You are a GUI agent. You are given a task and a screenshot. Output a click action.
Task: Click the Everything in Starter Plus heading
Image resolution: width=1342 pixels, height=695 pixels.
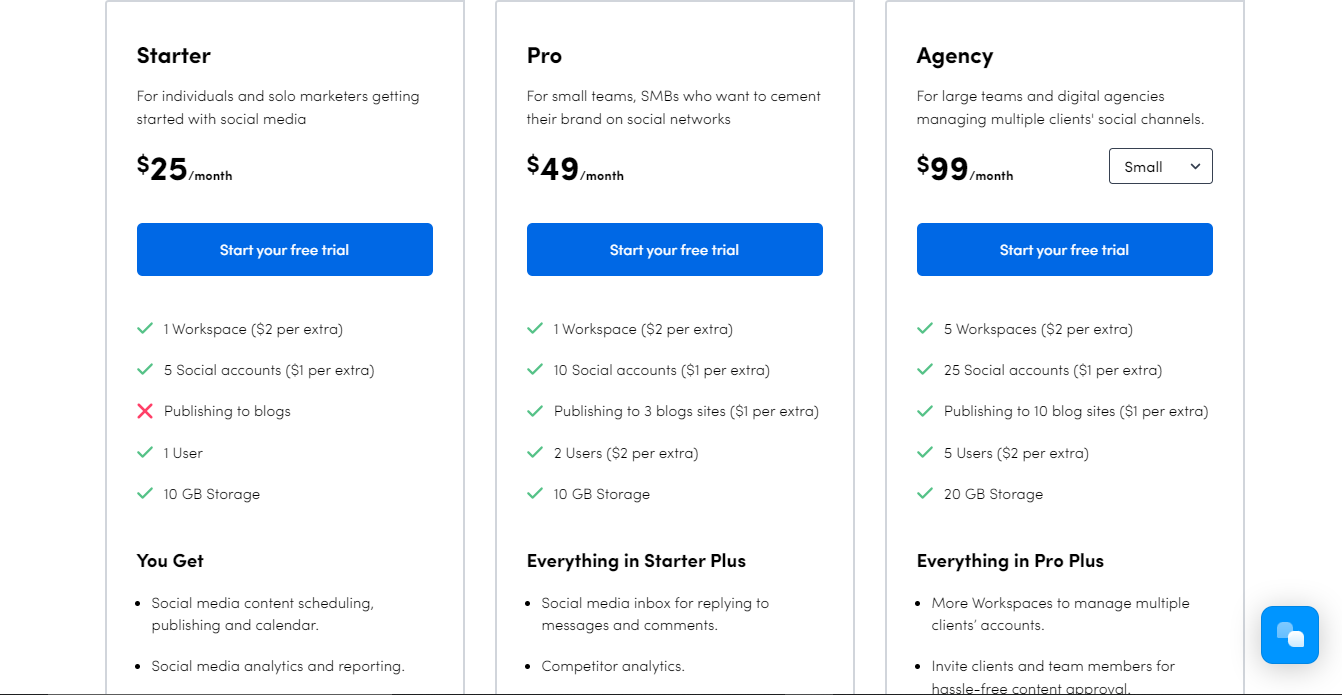pos(636,561)
